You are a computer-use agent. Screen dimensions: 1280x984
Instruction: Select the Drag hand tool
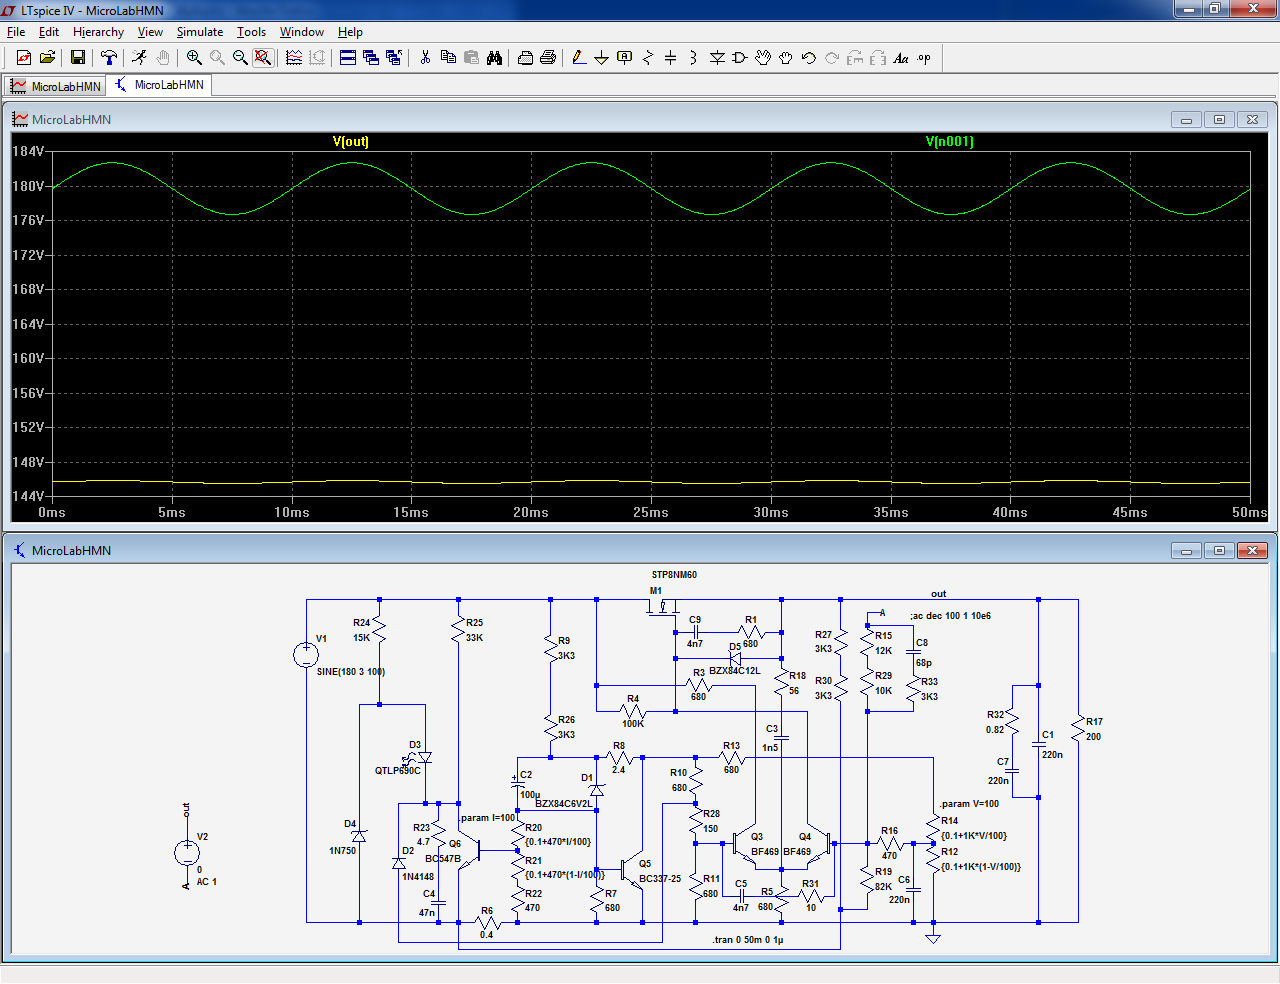pos(786,58)
